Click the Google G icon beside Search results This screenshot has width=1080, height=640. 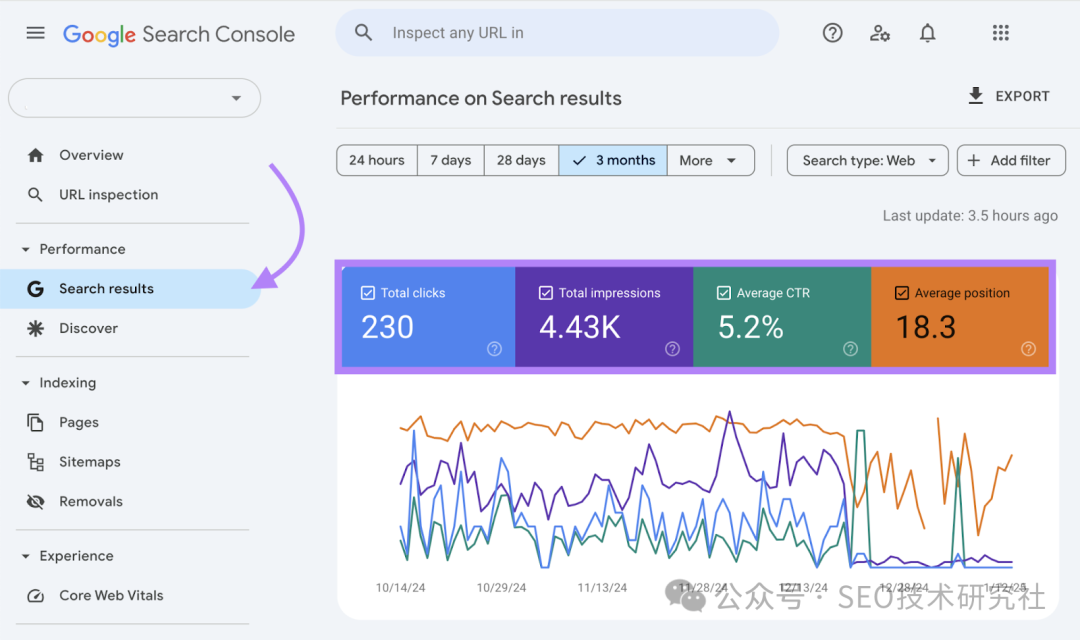click(x=35, y=289)
